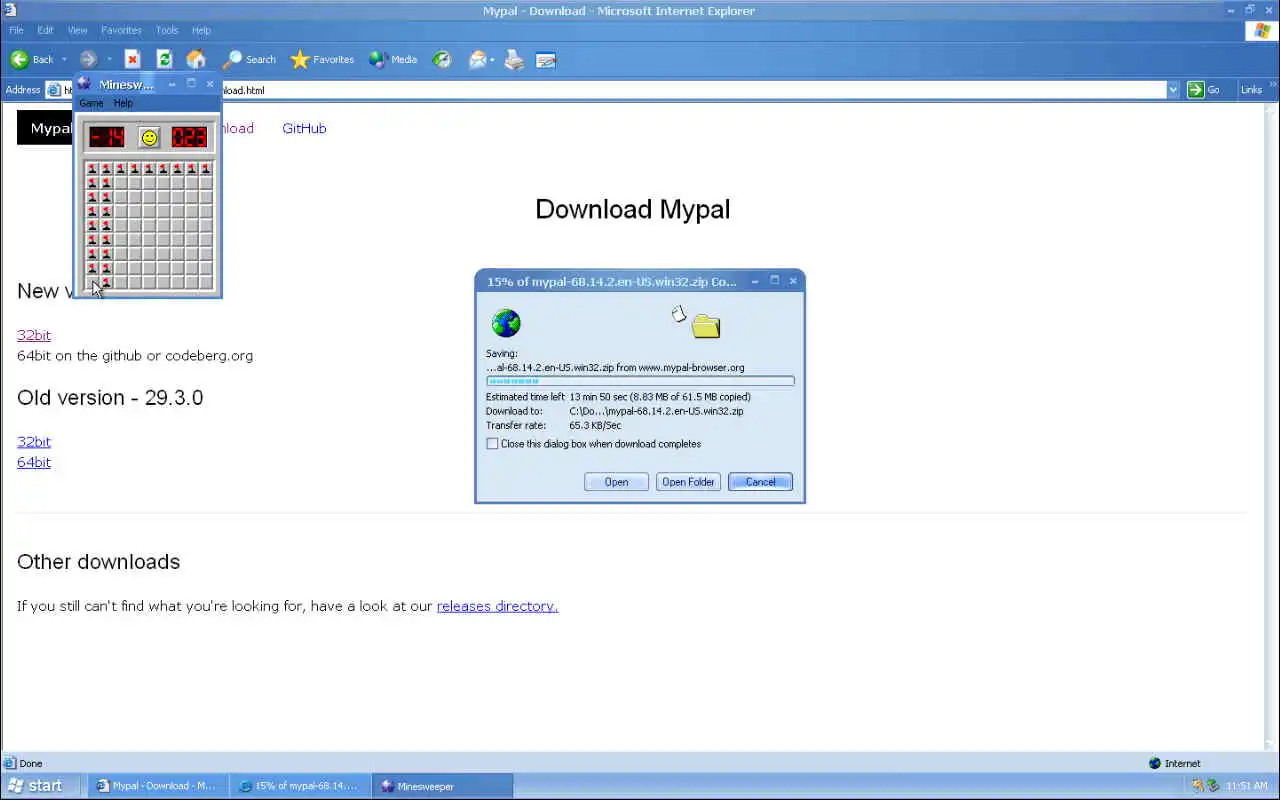
Task: Refresh the page with the green arrows icon
Action: click(x=164, y=60)
